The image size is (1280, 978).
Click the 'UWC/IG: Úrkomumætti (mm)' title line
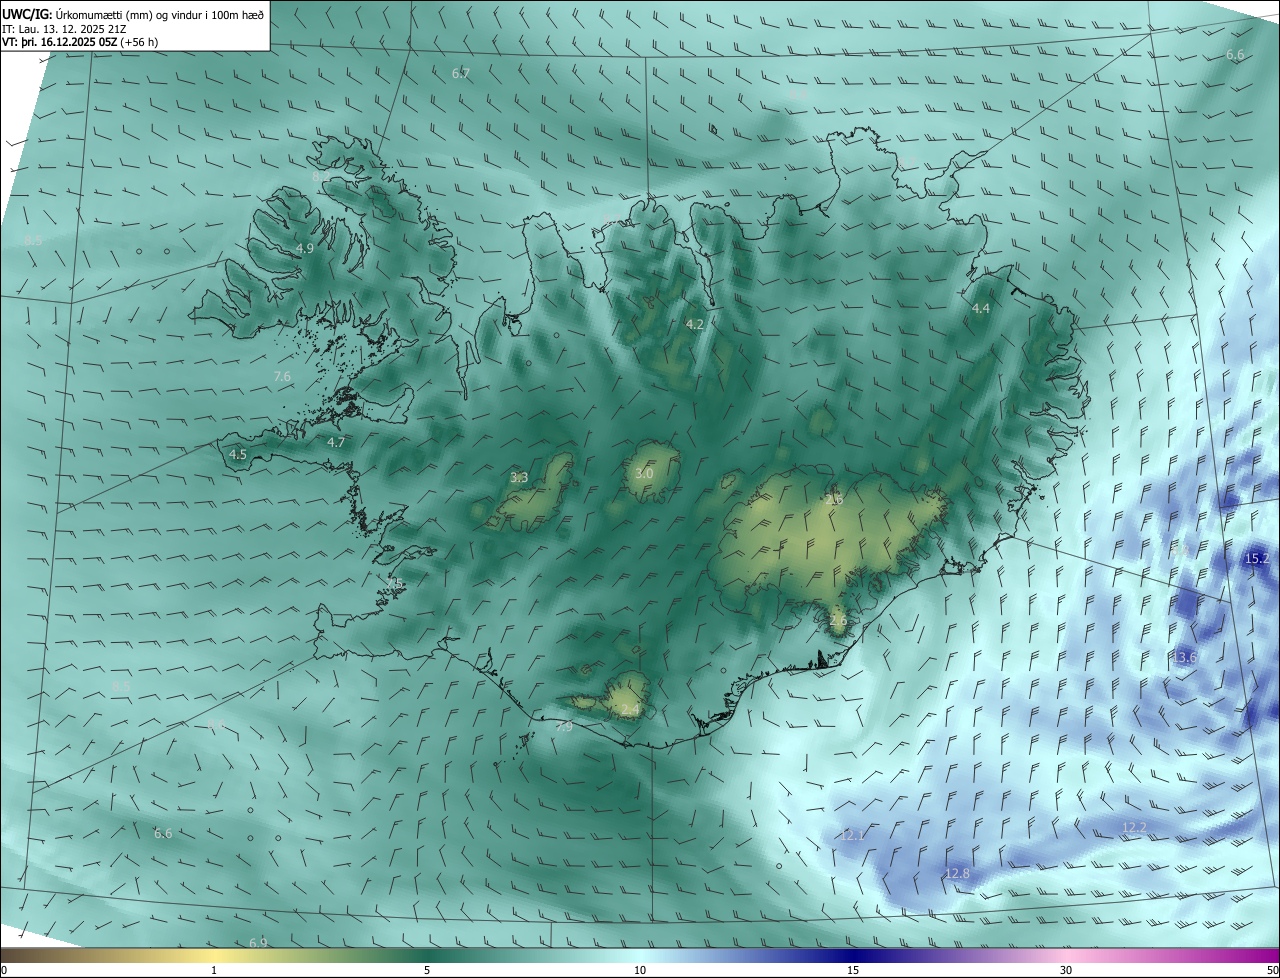pyautogui.click(x=133, y=14)
